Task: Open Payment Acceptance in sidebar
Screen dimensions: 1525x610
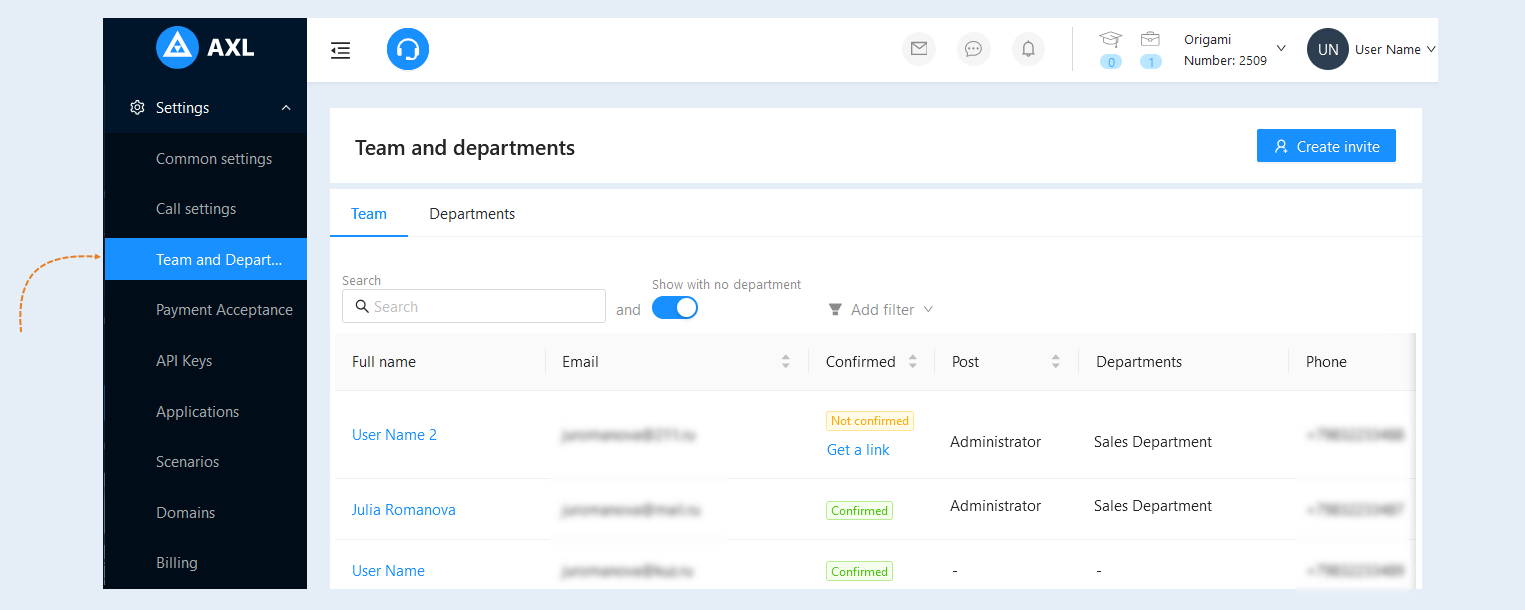Action: coord(224,310)
